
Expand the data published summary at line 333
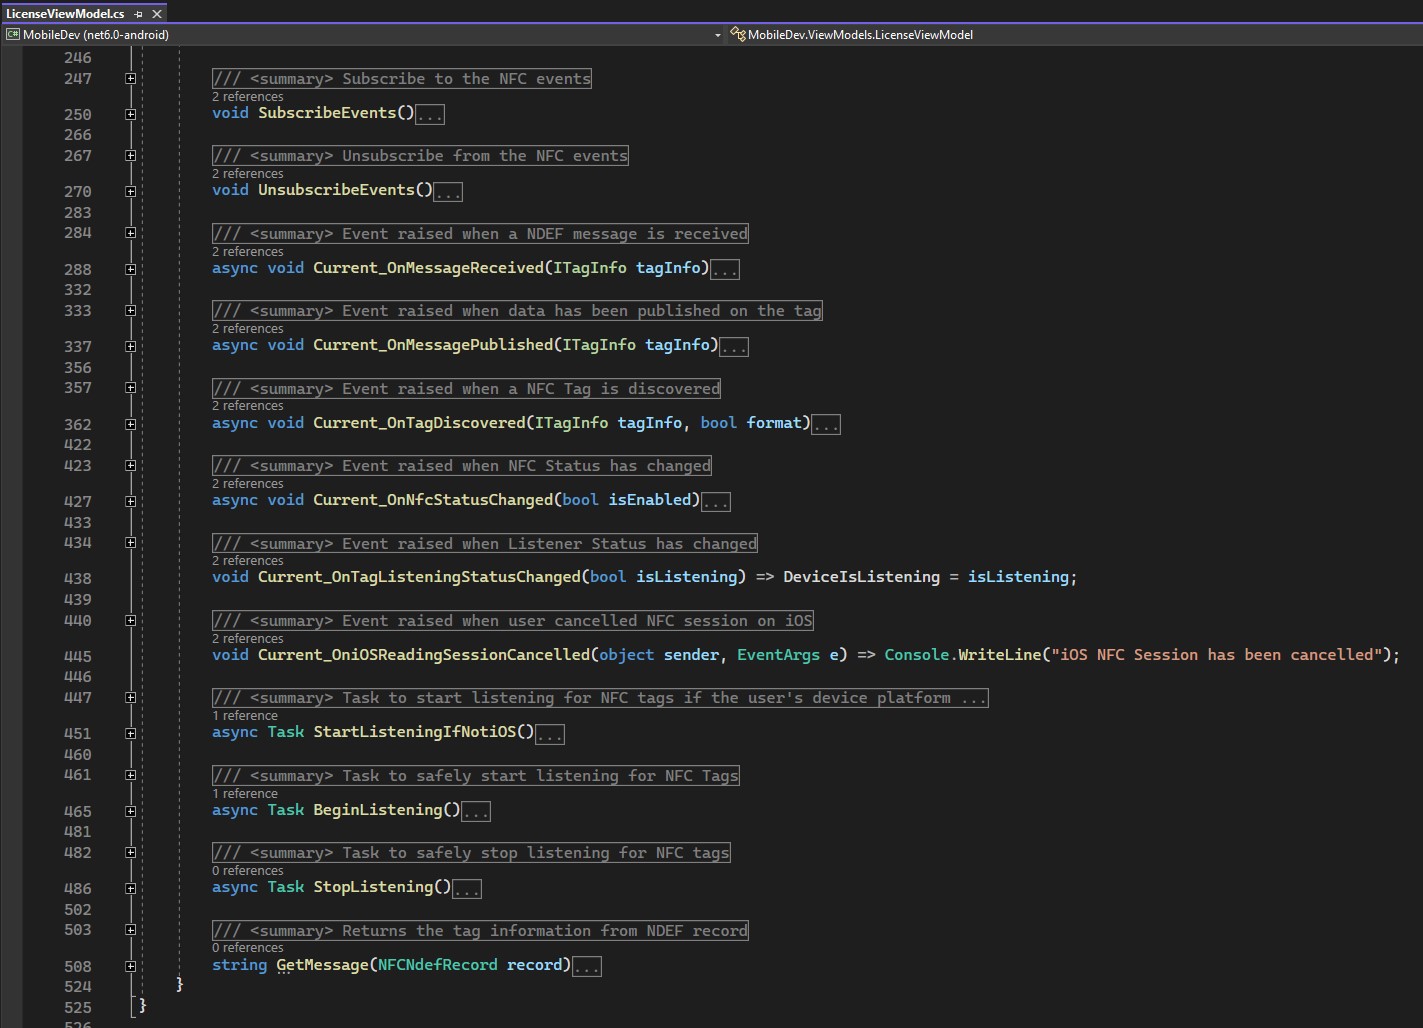click(x=130, y=310)
